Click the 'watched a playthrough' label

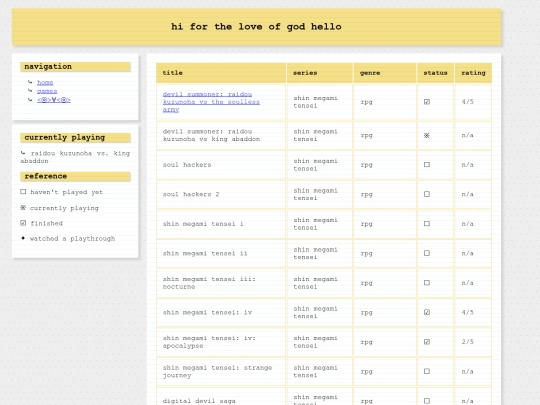click(72, 239)
